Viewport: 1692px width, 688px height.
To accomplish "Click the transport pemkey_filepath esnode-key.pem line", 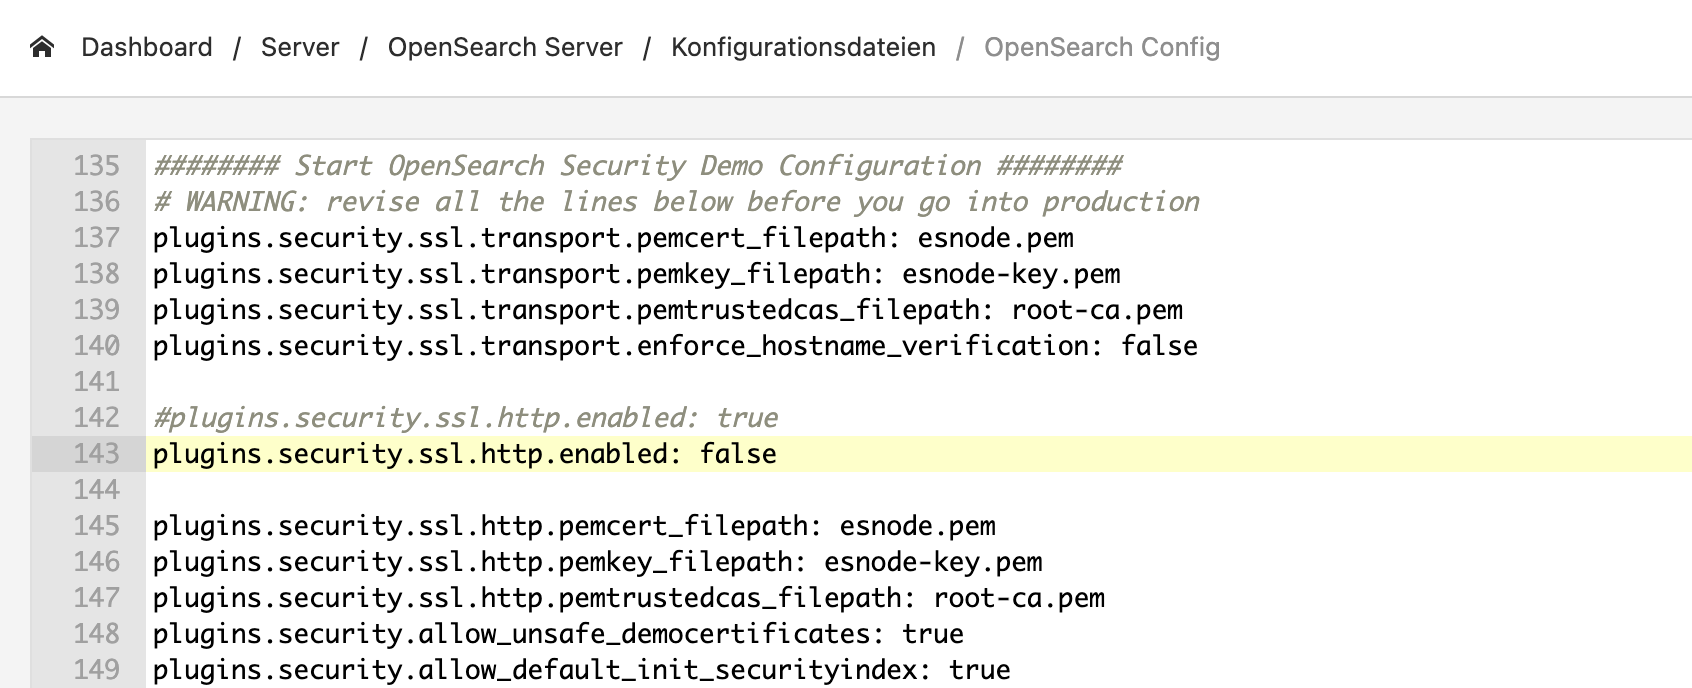I will [637, 274].
